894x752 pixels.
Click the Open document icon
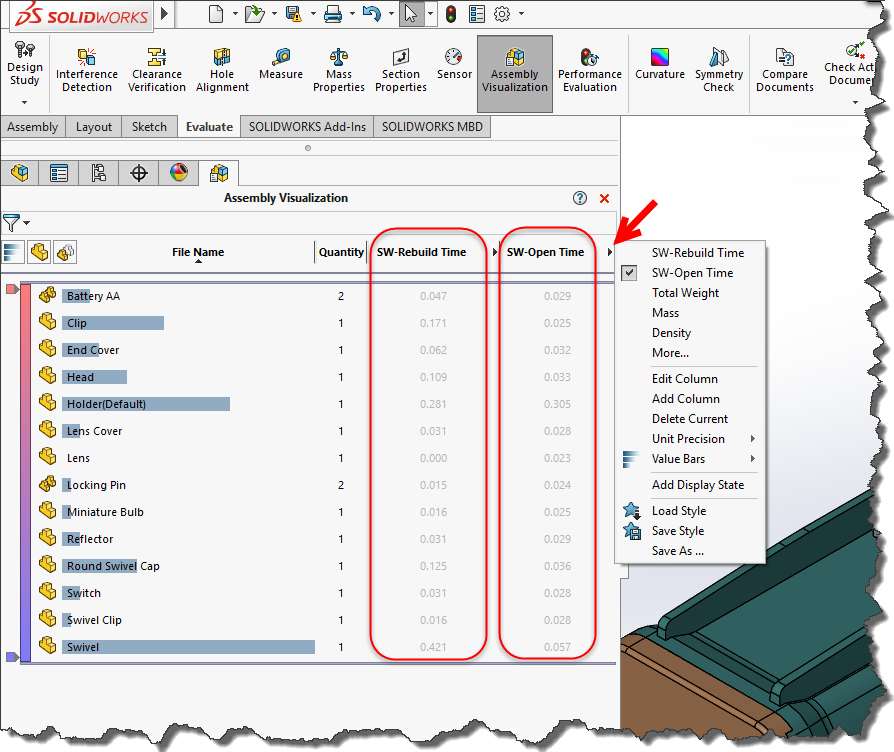click(254, 14)
